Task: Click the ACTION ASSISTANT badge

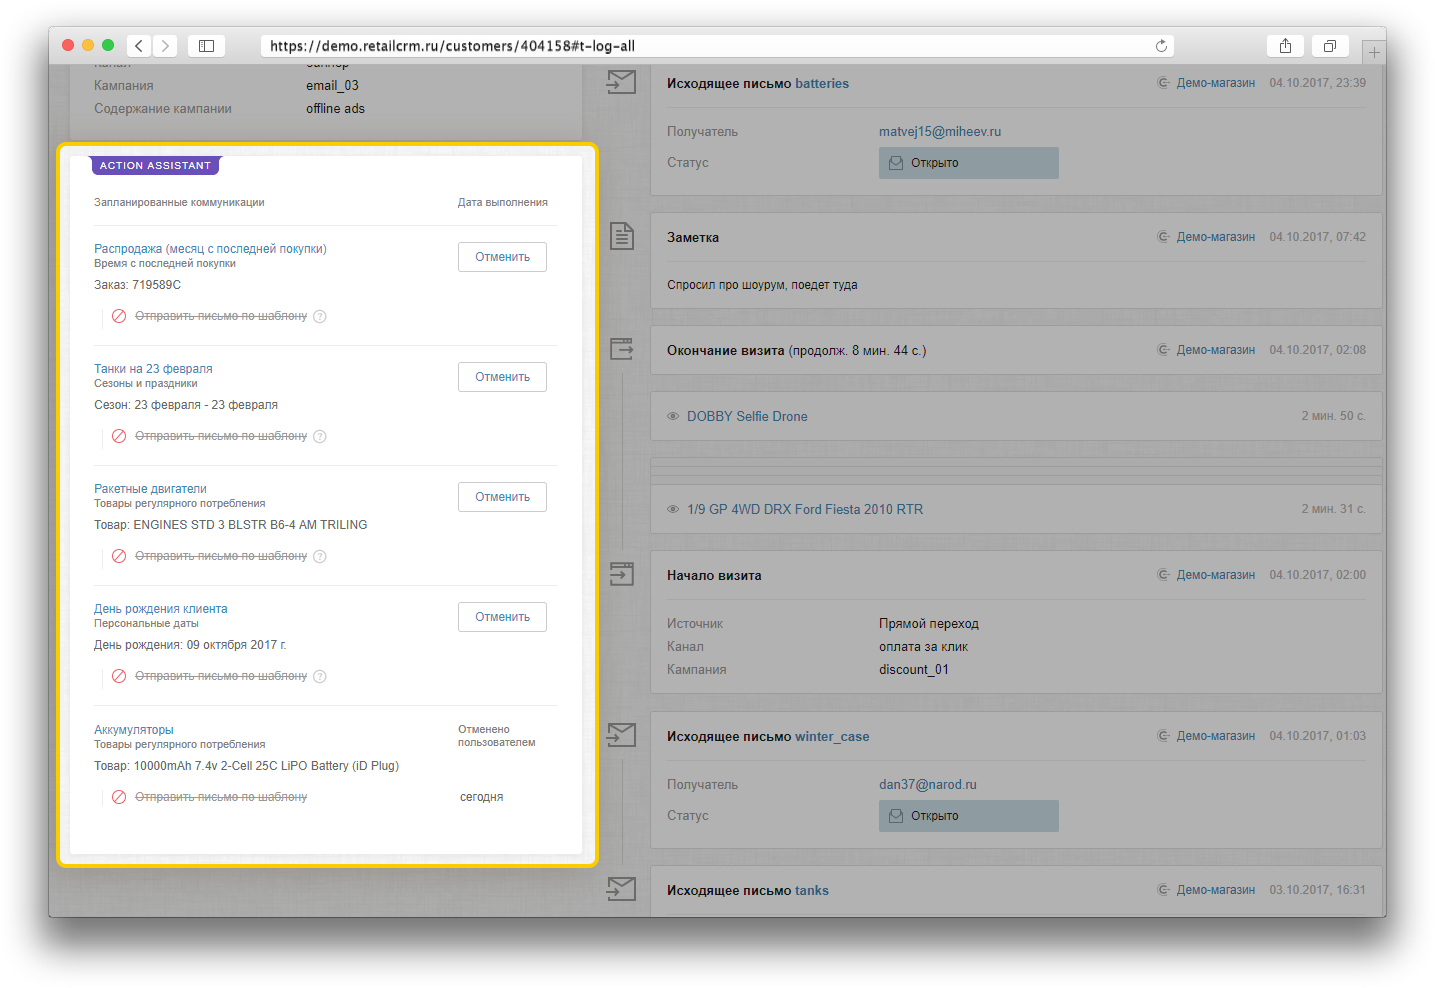Action: tap(155, 165)
